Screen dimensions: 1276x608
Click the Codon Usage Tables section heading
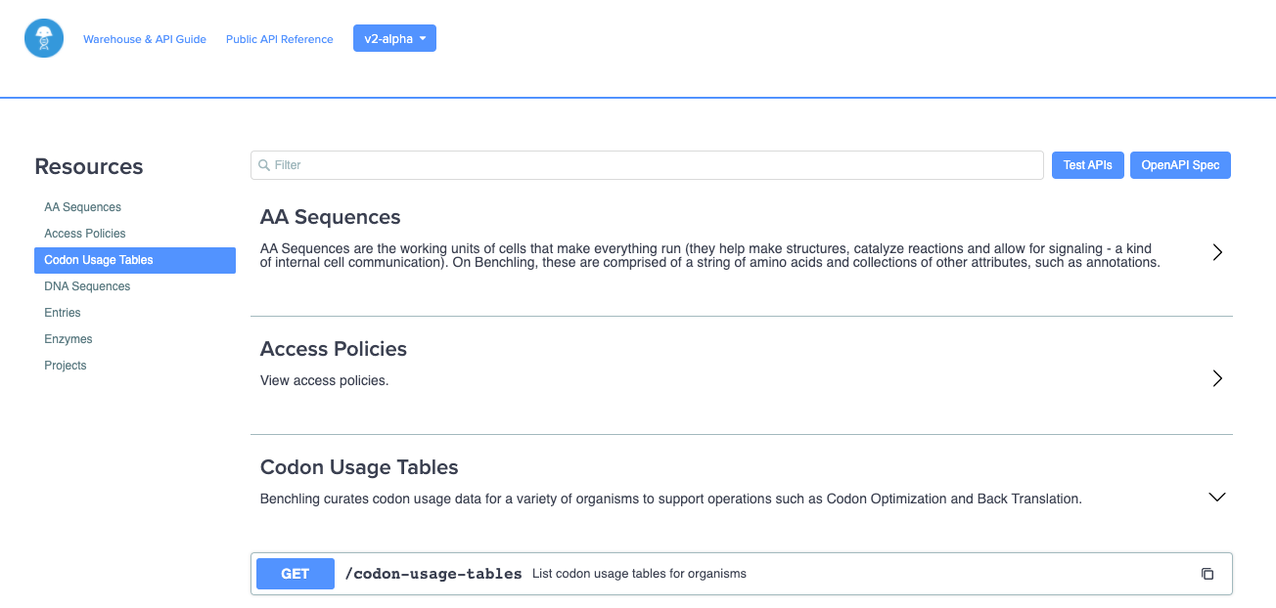[x=359, y=467]
